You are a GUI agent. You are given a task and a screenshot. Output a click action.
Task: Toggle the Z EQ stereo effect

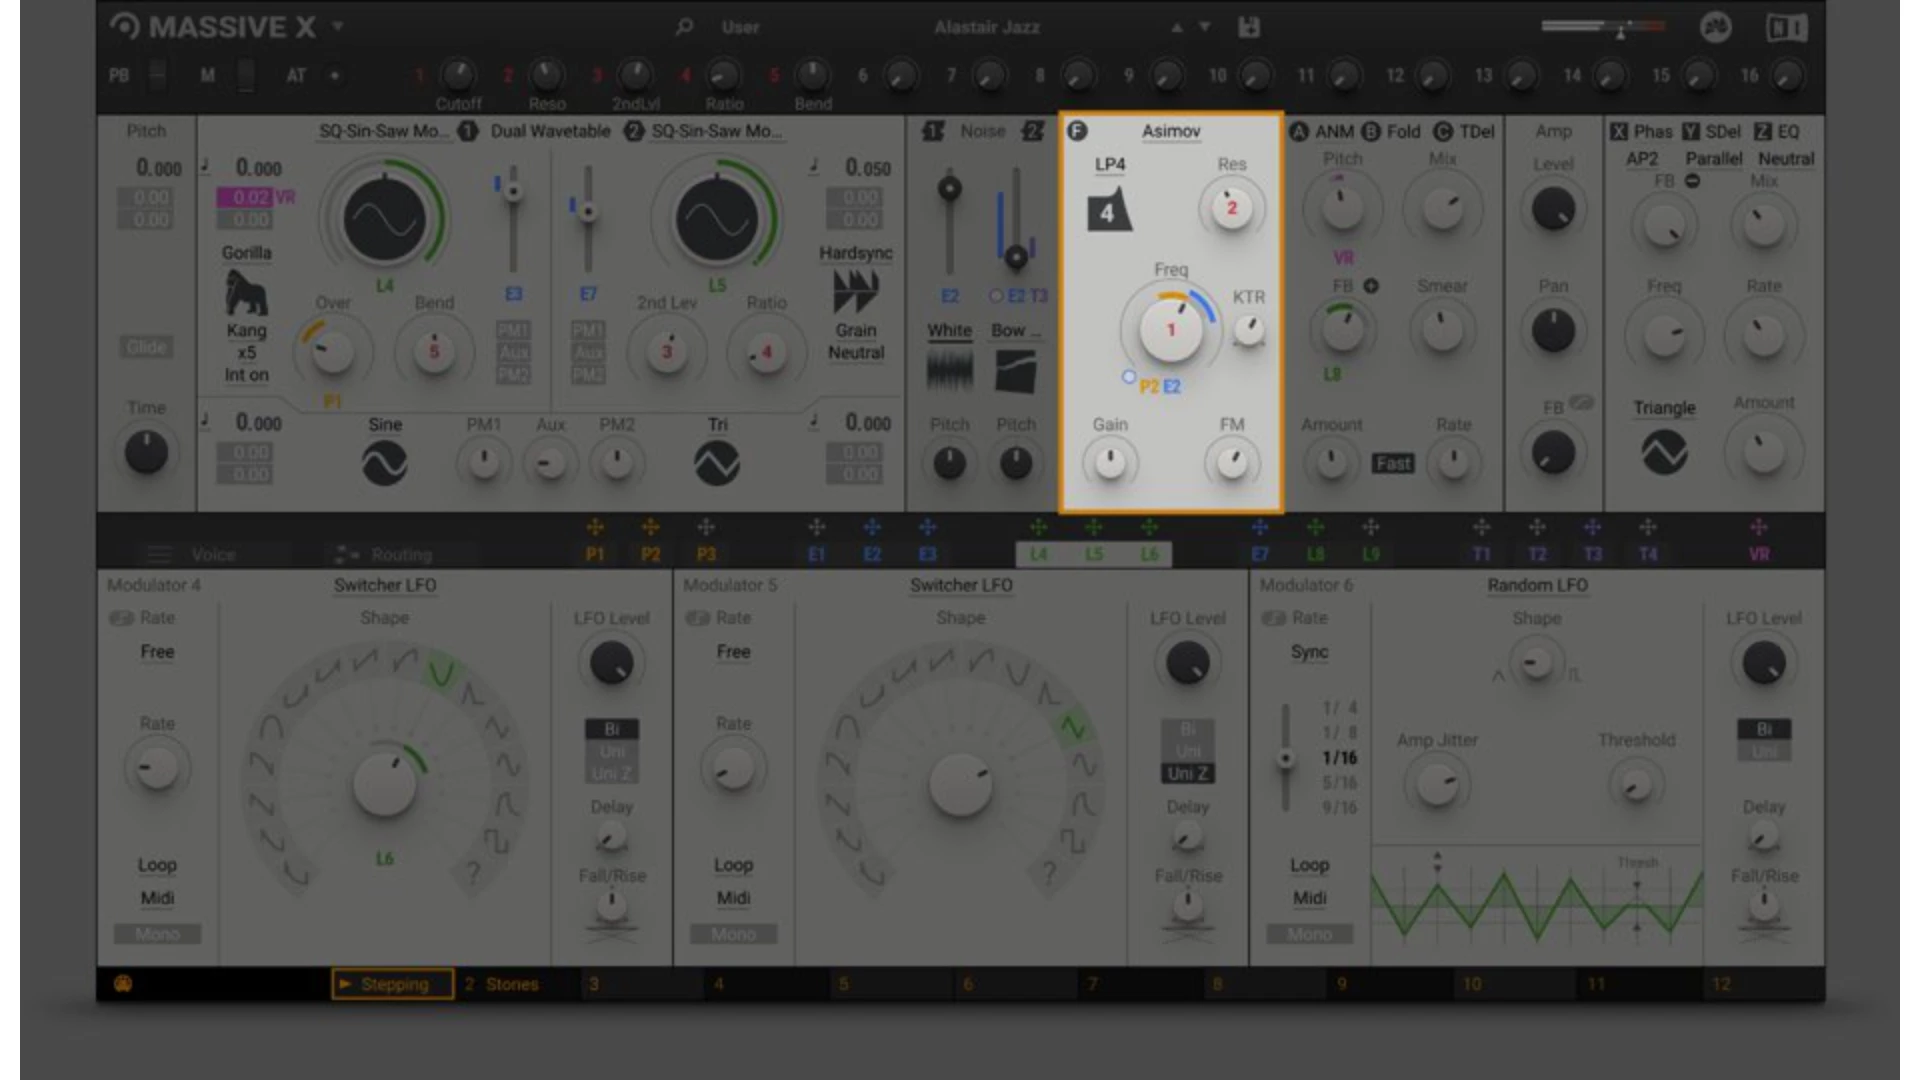(x=1763, y=132)
